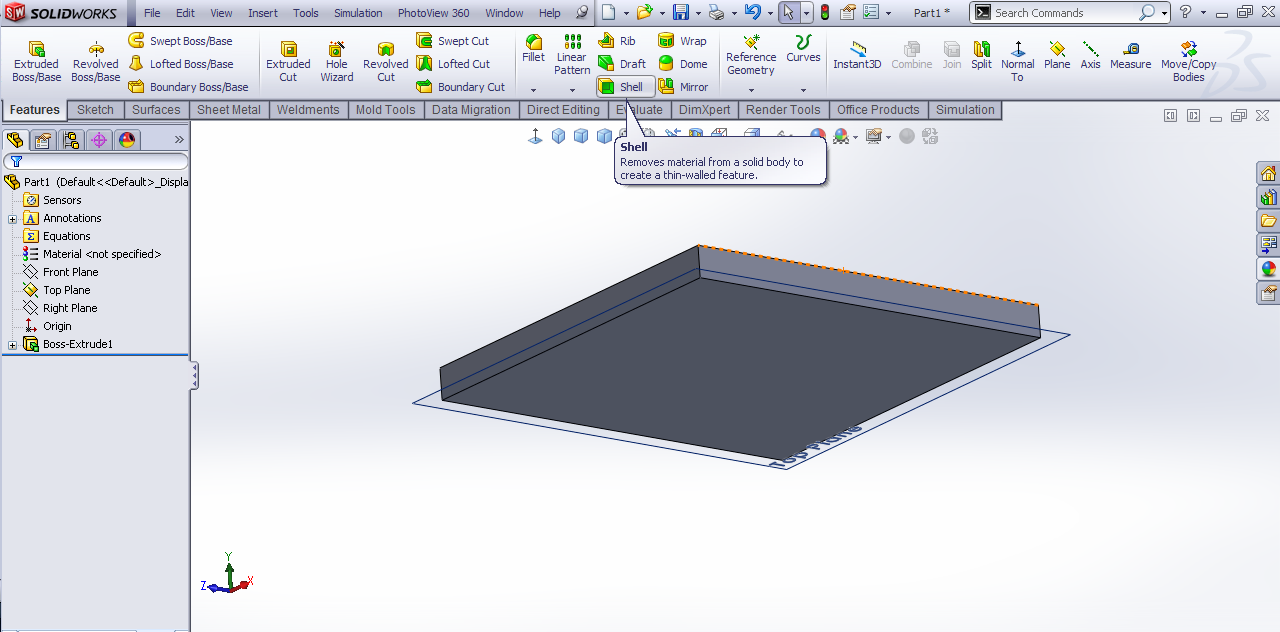Create a reference Axis
1280x632 pixels.
click(1090, 56)
